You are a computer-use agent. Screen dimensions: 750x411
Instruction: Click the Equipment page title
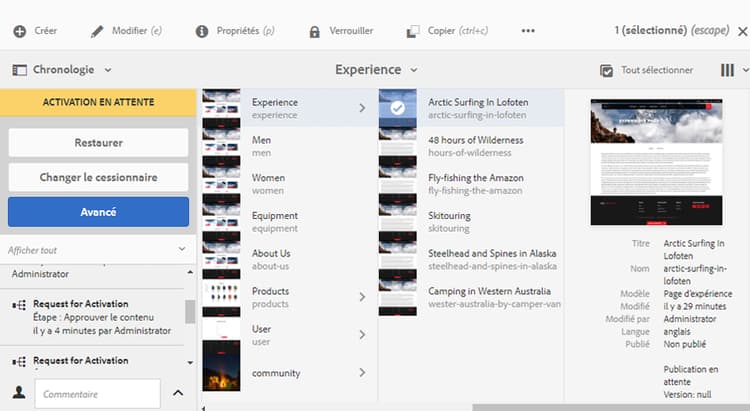[275, 216]
